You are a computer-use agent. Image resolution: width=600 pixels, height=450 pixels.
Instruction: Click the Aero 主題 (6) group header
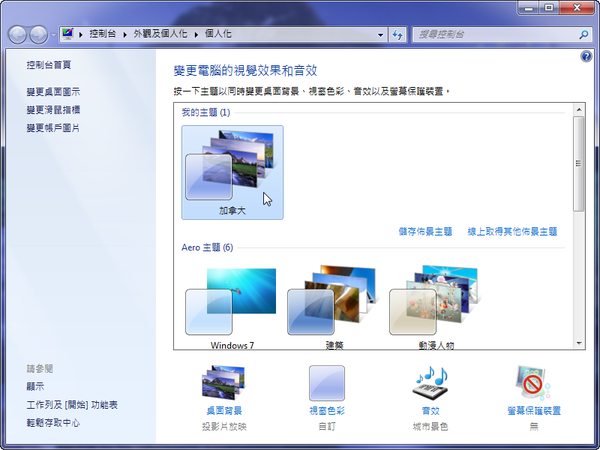tap(207, 248)
